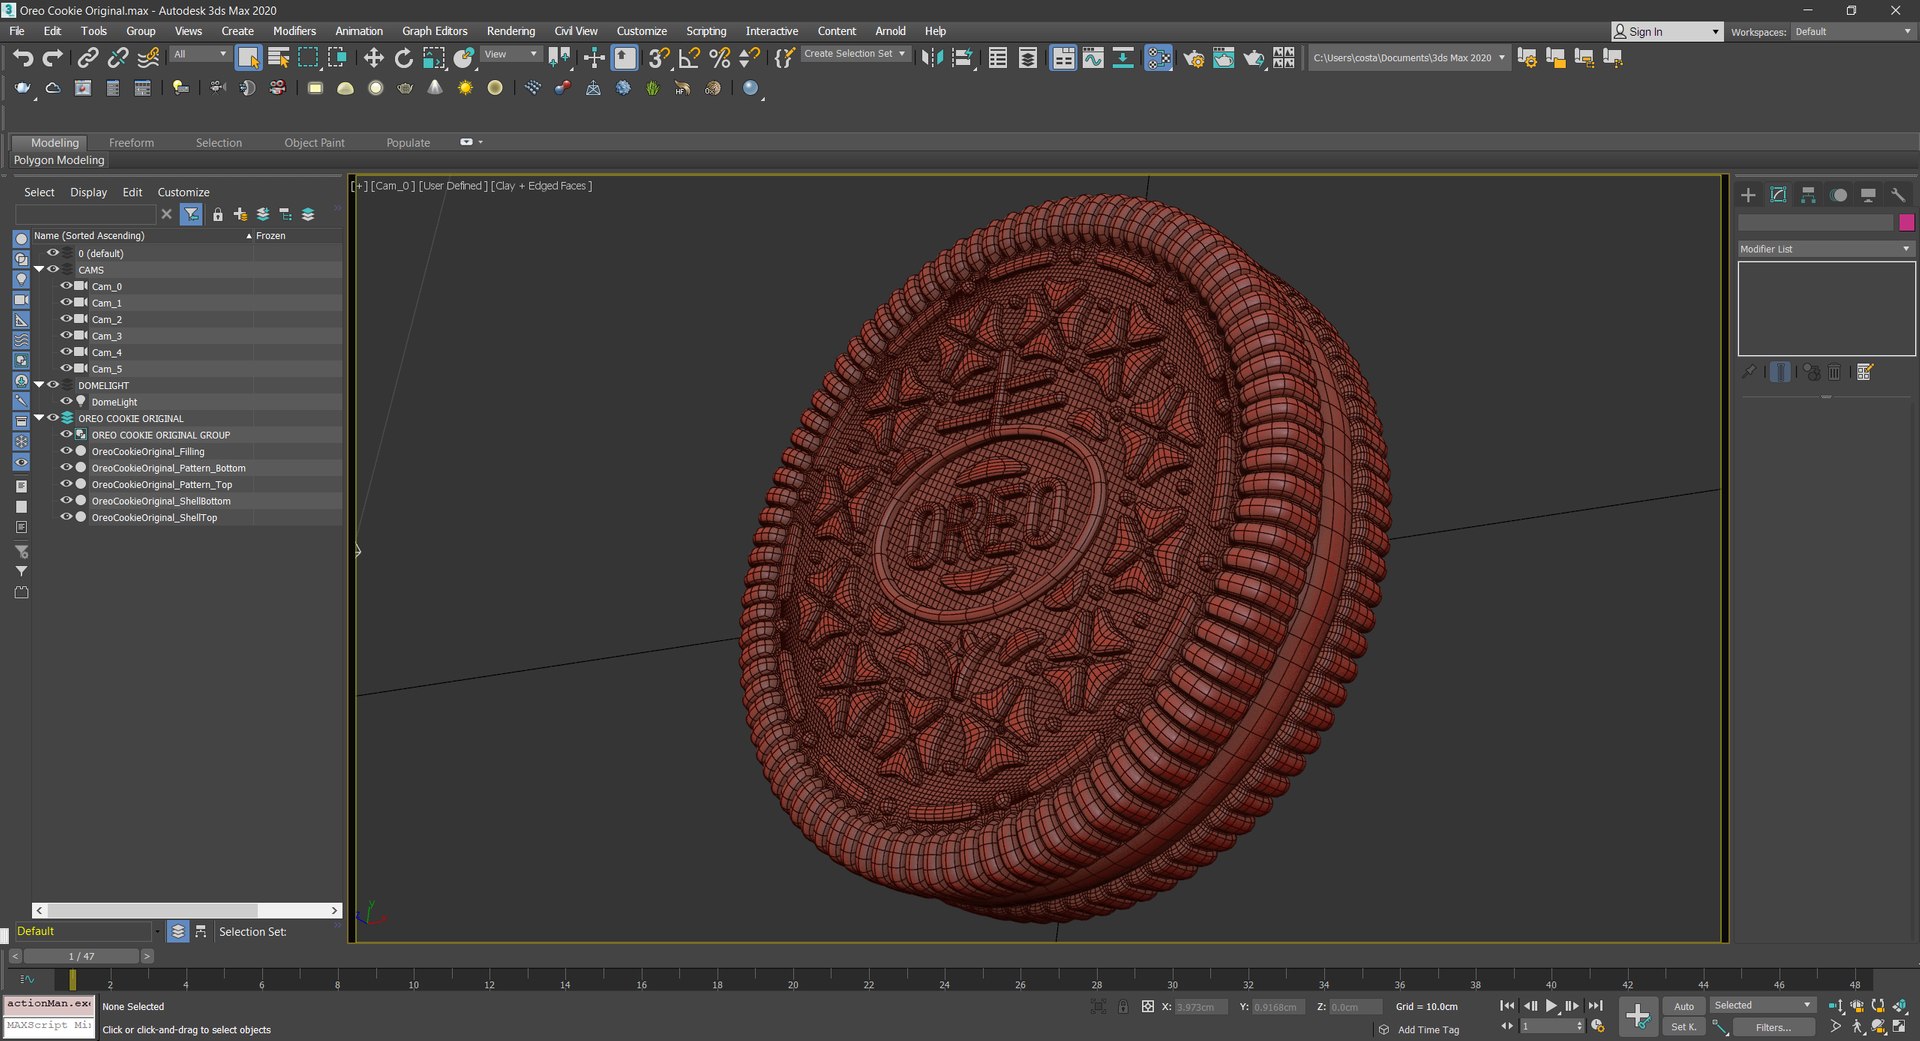Screen dimensions: 1920x1041
Task: Open the Create Selection Set dropdown
Action: coord(856,54)
